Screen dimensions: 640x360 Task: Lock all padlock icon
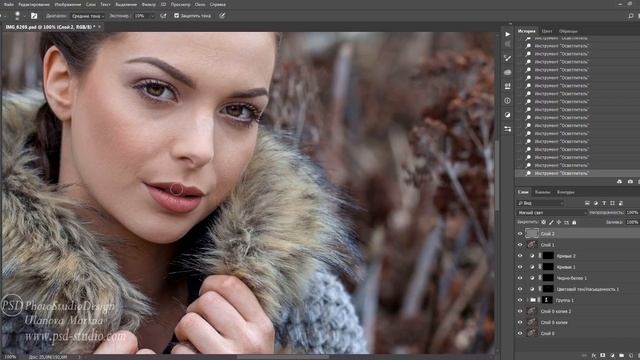tap(574, 222)
